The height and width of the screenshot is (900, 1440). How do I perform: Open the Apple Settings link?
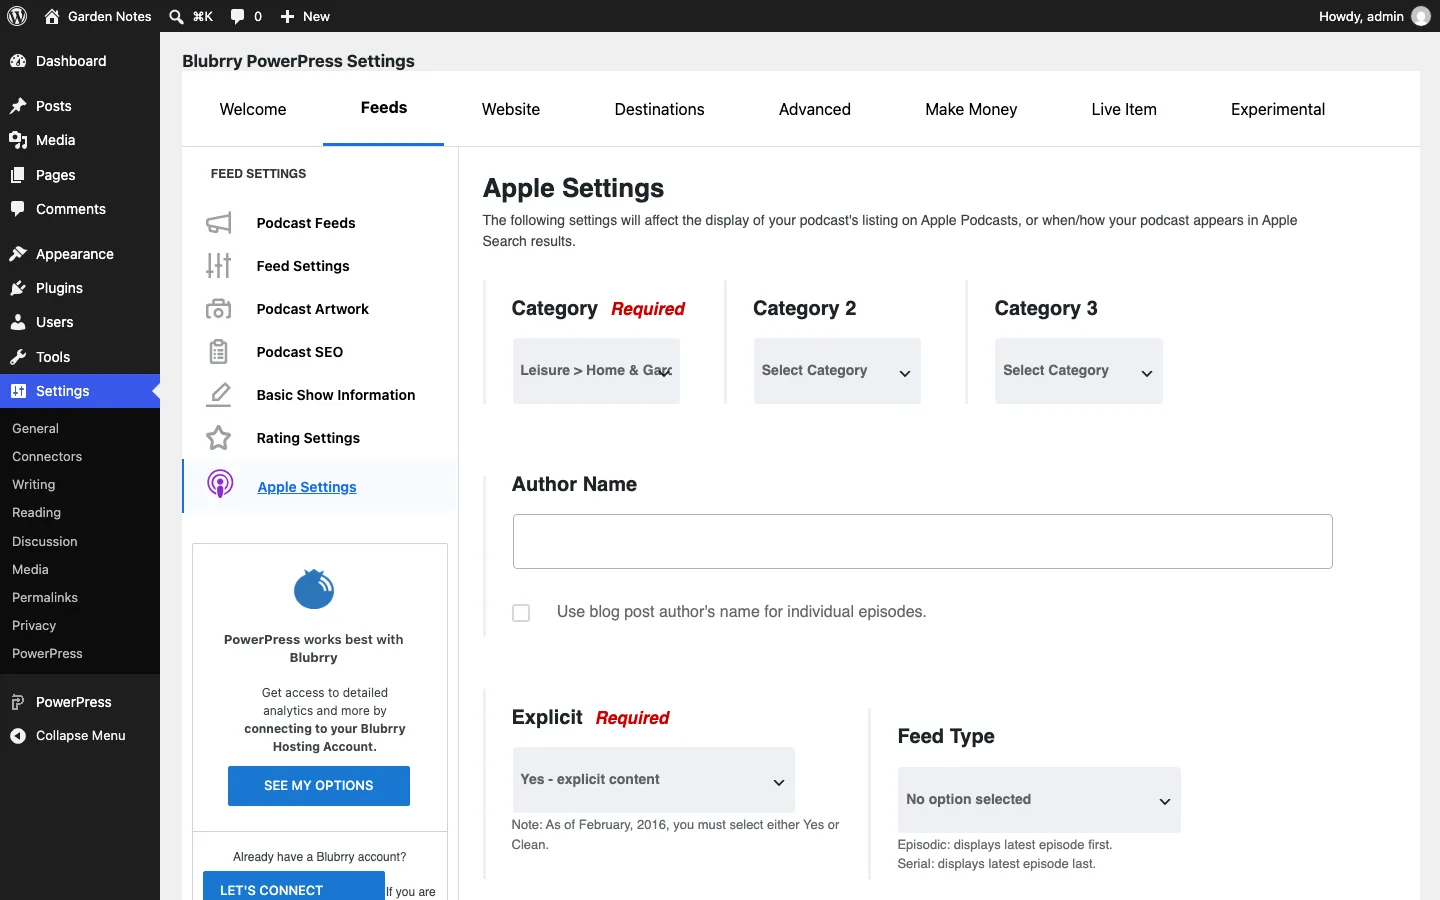coord(307,487)
